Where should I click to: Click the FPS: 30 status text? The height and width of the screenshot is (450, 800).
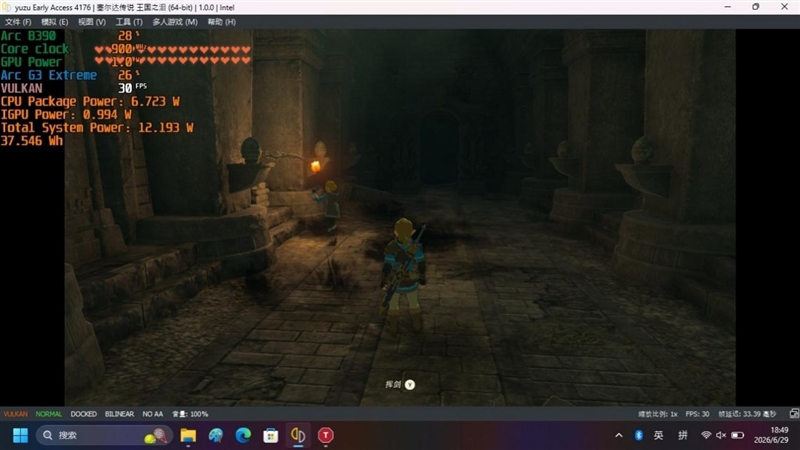pyautogui.click(x=697, y=414)
